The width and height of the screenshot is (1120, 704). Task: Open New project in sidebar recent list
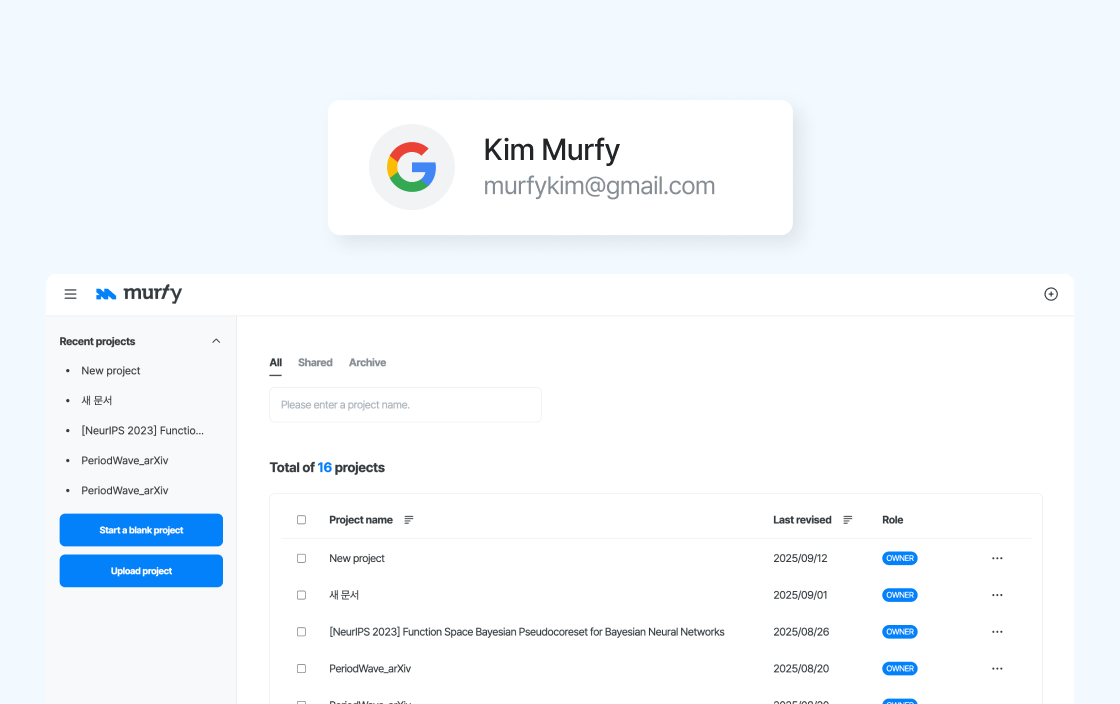pos(111,371)
